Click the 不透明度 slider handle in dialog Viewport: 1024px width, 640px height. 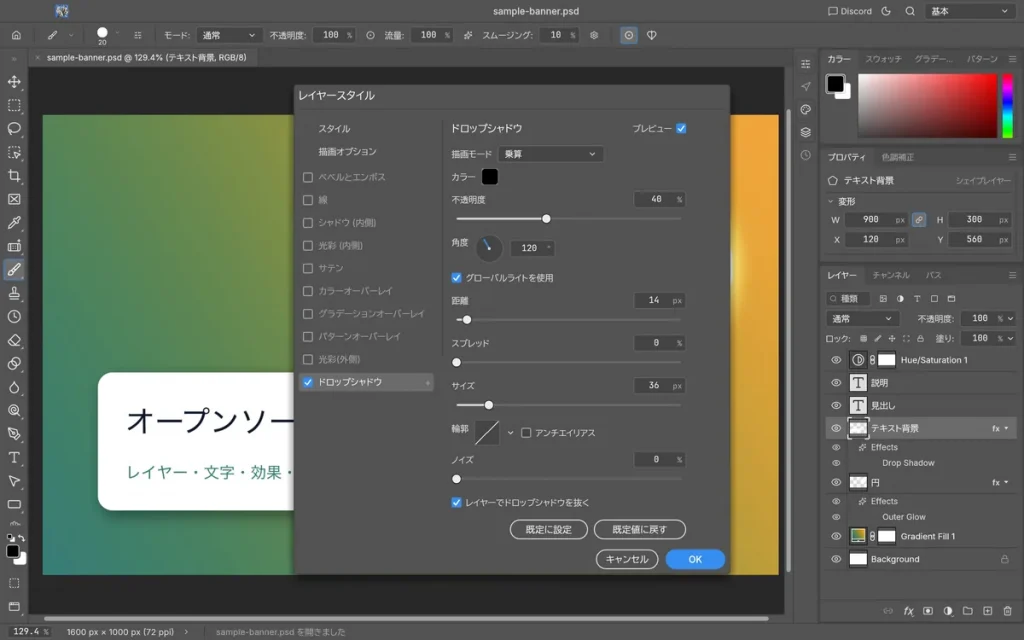pos(546,219)
